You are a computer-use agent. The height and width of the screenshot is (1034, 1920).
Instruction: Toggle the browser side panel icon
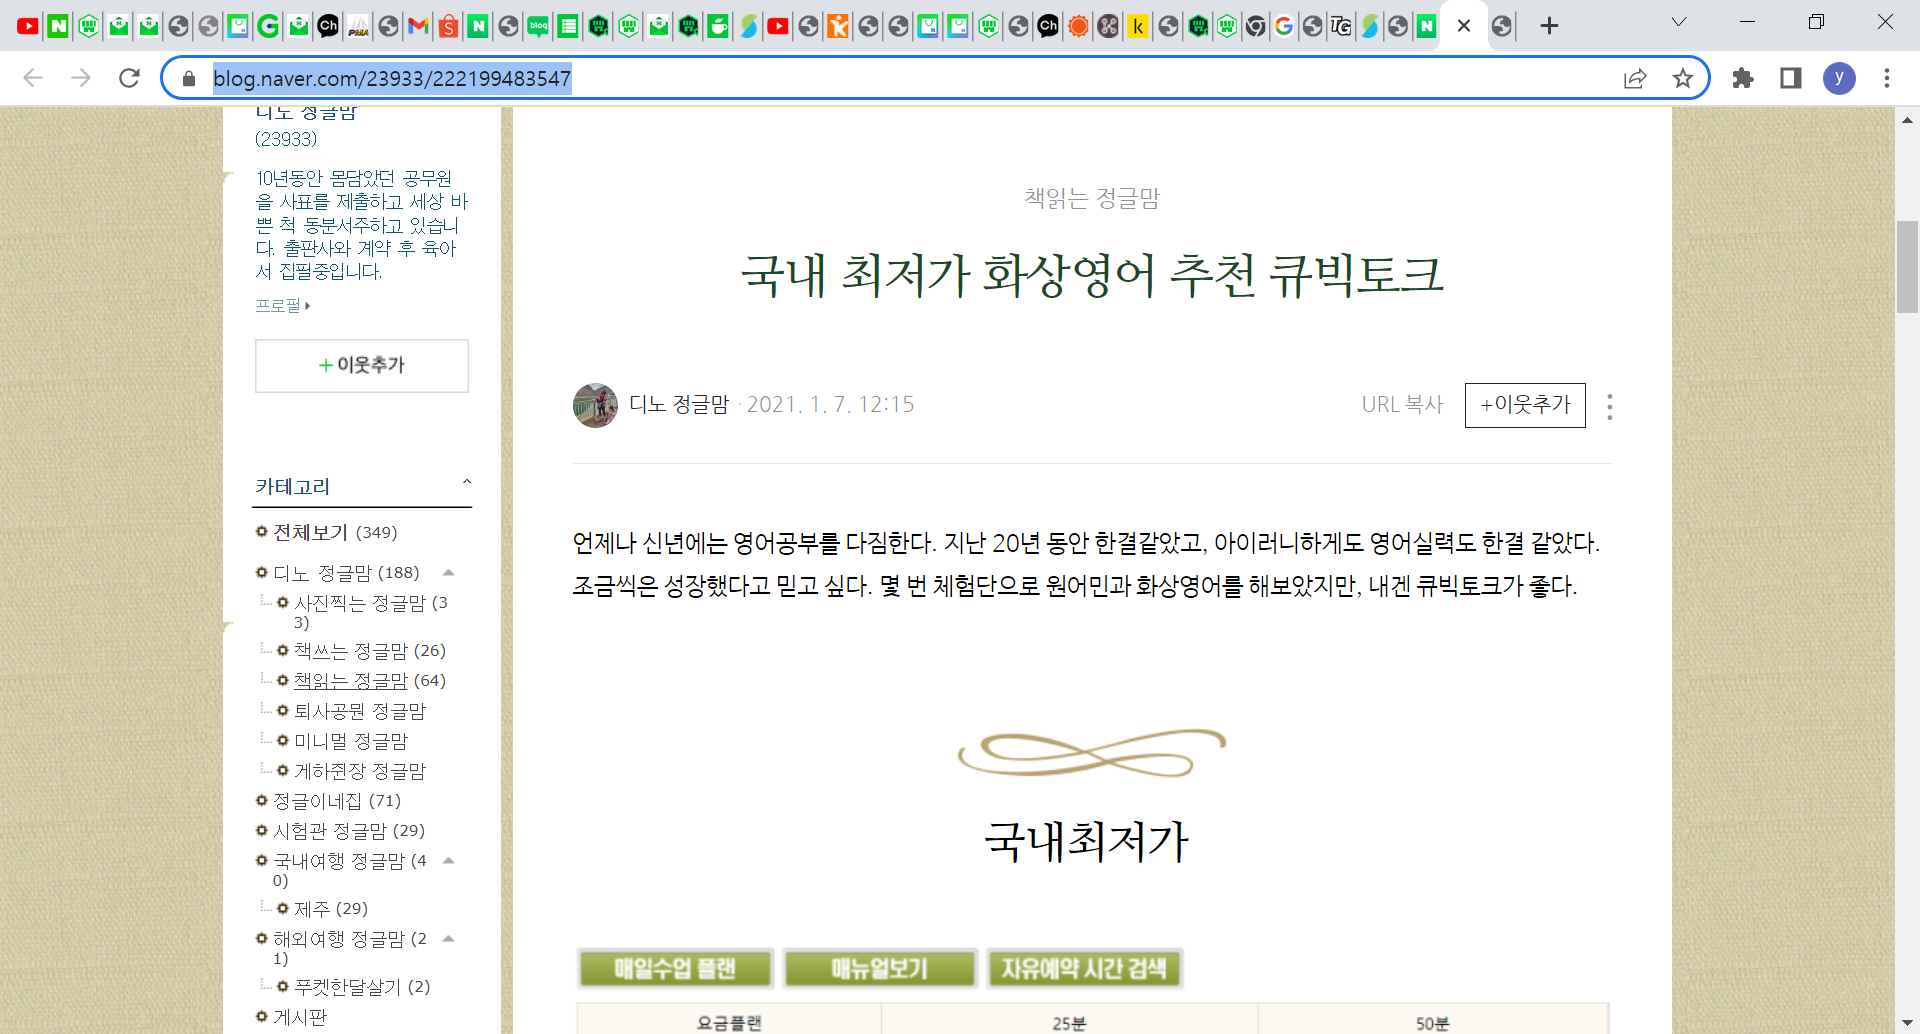[x=1791, y=78]
